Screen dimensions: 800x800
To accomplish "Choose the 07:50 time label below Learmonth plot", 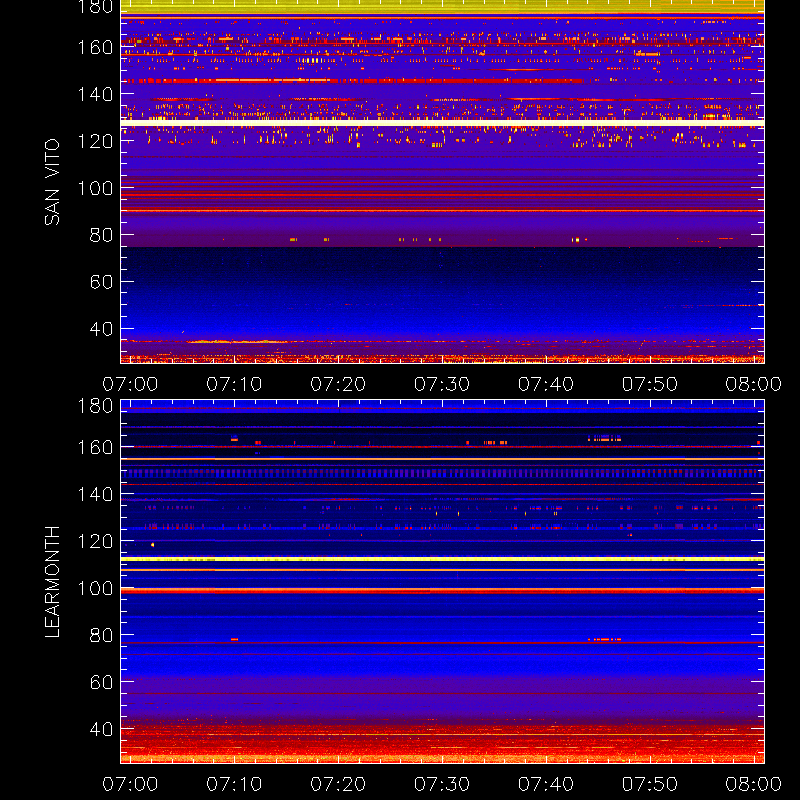I will click(649, 784).
